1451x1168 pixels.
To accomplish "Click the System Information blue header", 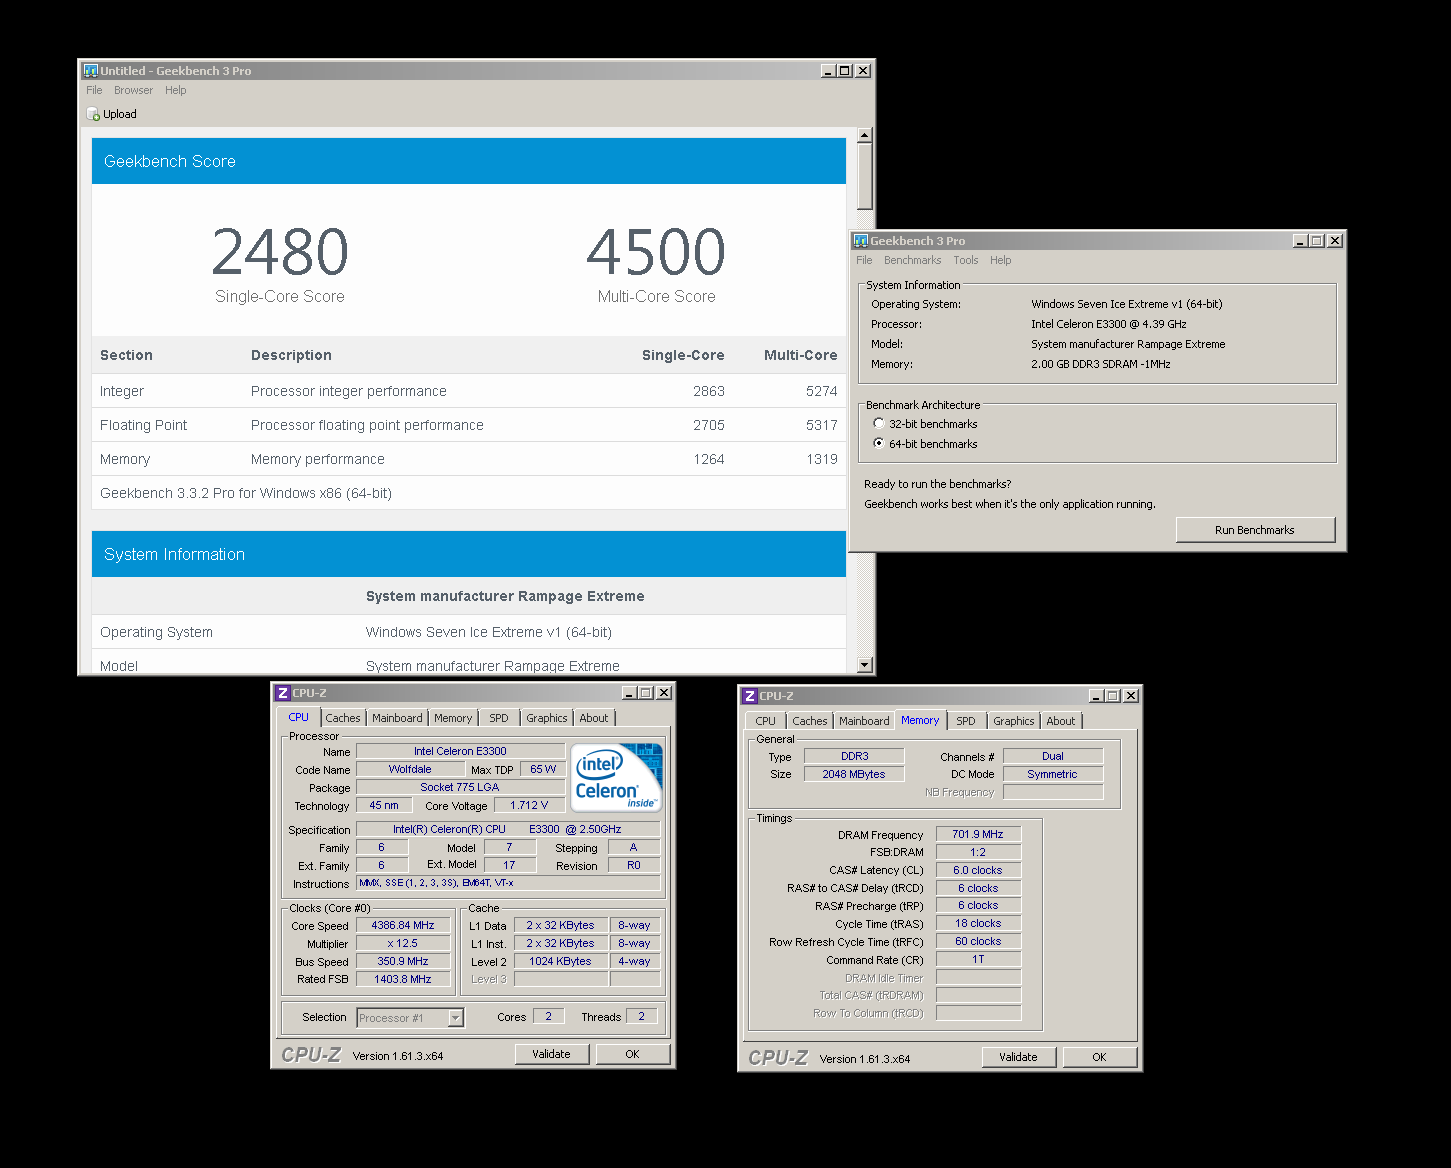I will coord(469,554).
